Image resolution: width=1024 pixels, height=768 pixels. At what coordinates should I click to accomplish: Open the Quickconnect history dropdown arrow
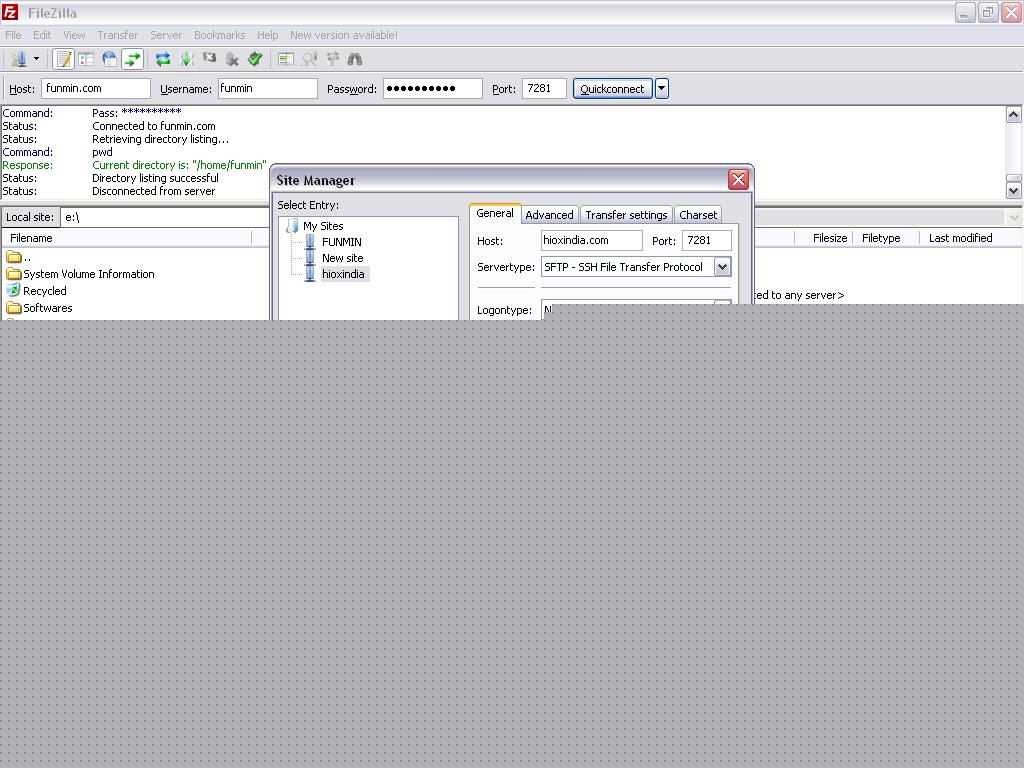[x=662, y=88]
